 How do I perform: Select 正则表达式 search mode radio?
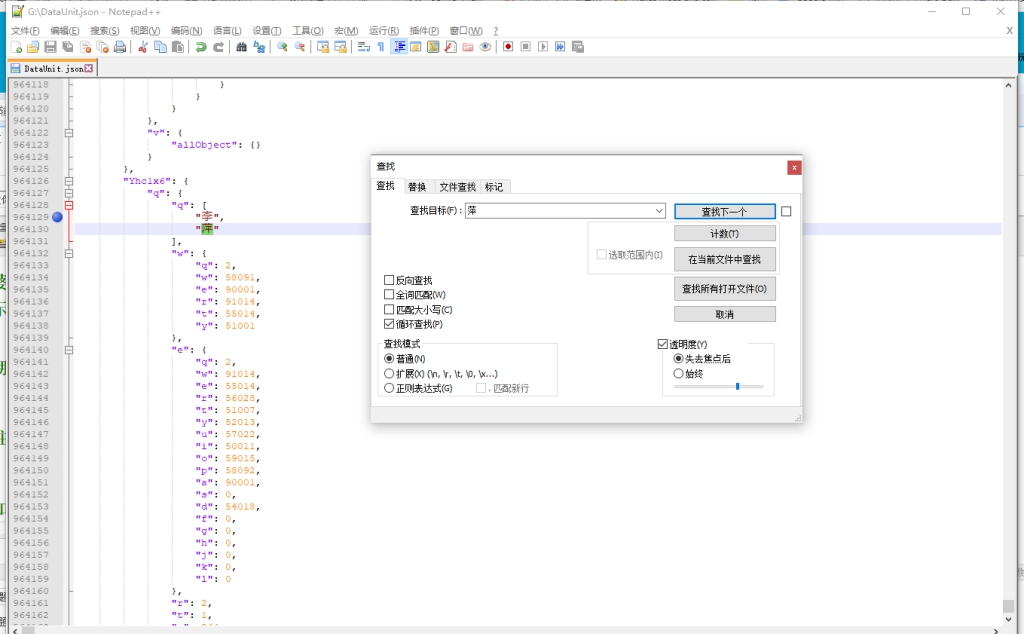pos(389,388)
